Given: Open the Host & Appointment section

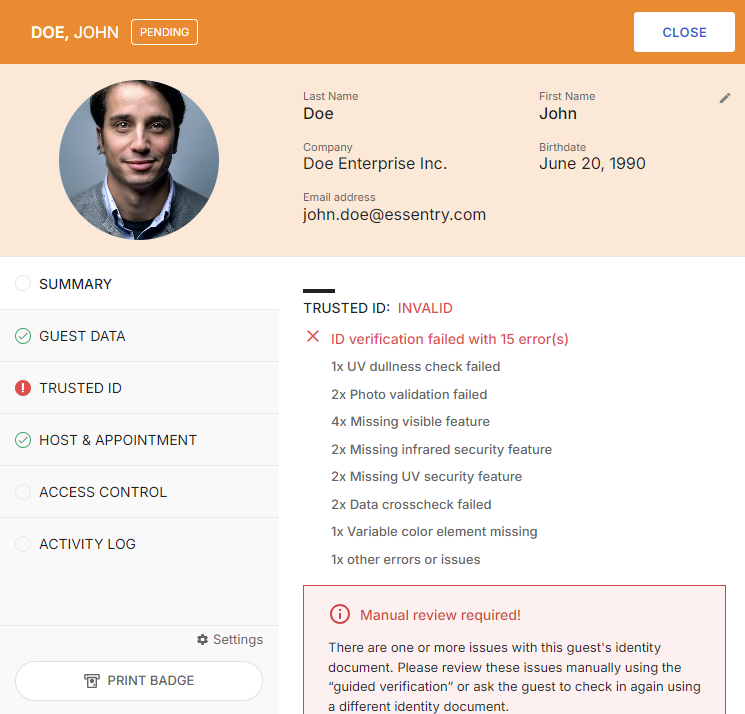Looking at the screenshot, I should [139, 440].
